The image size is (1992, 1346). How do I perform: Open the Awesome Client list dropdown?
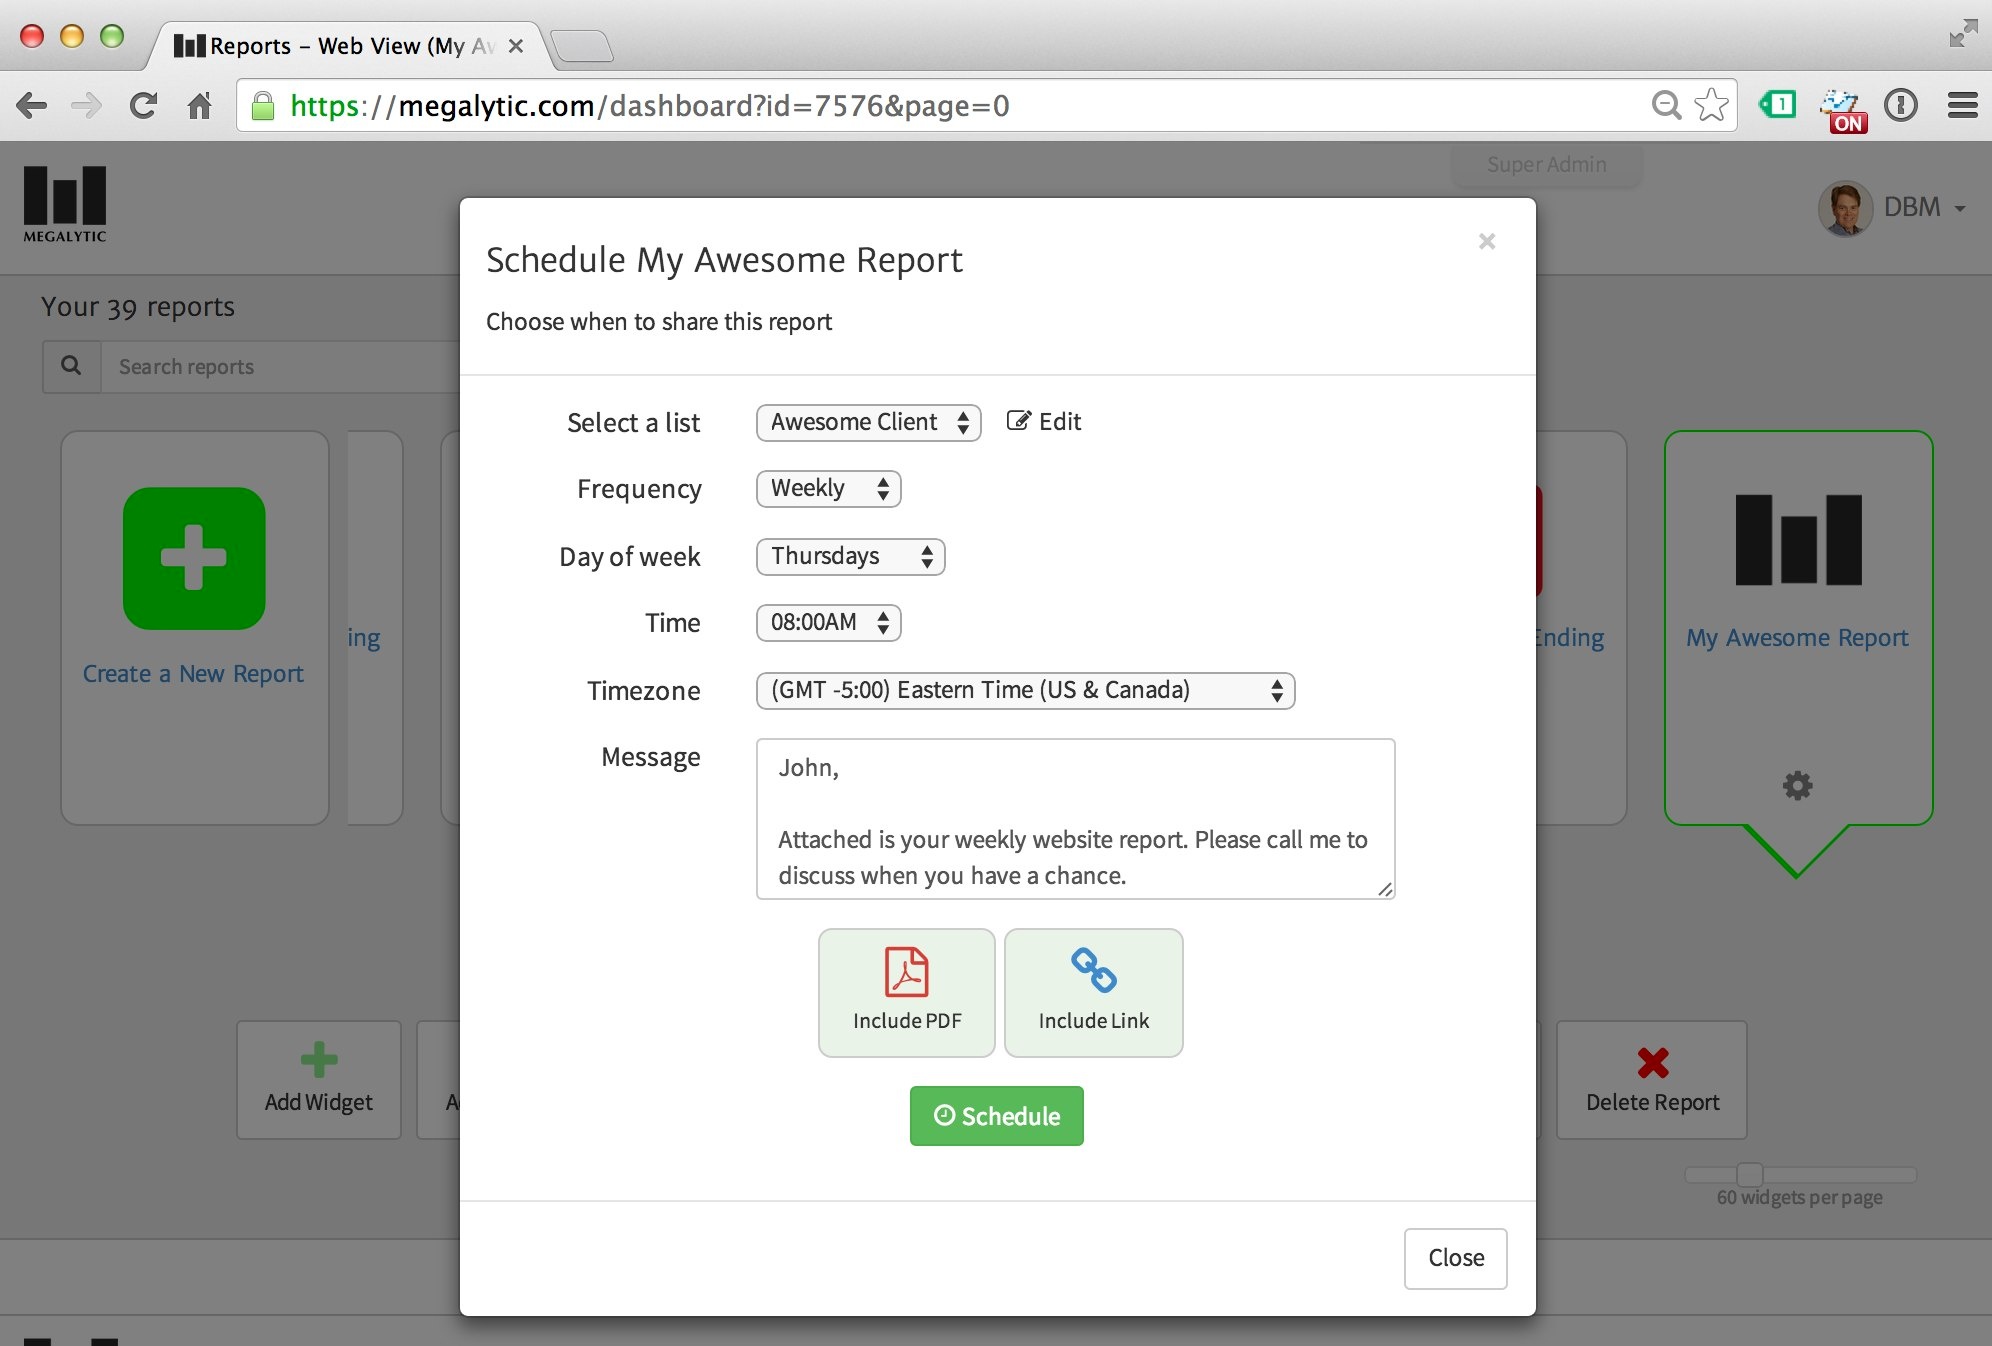point(868,422)
